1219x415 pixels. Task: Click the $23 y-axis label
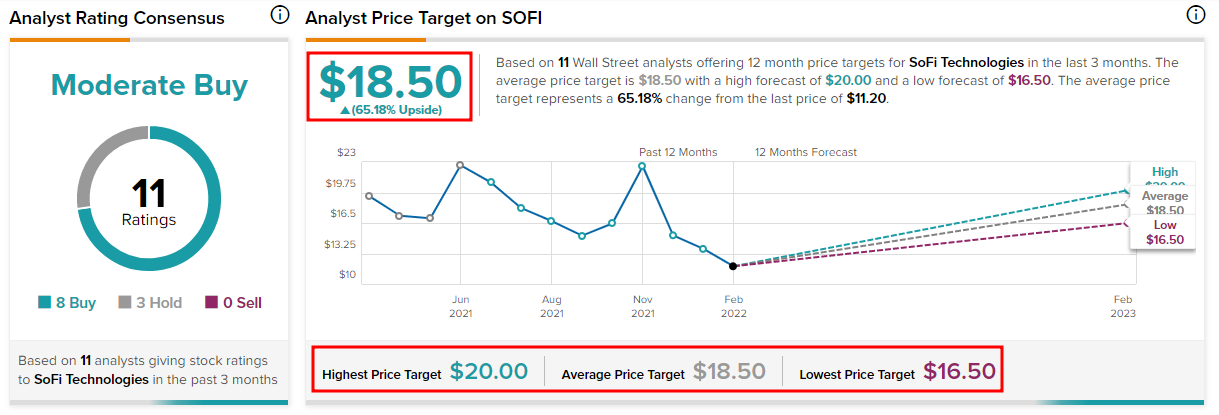tap(346, 152)
